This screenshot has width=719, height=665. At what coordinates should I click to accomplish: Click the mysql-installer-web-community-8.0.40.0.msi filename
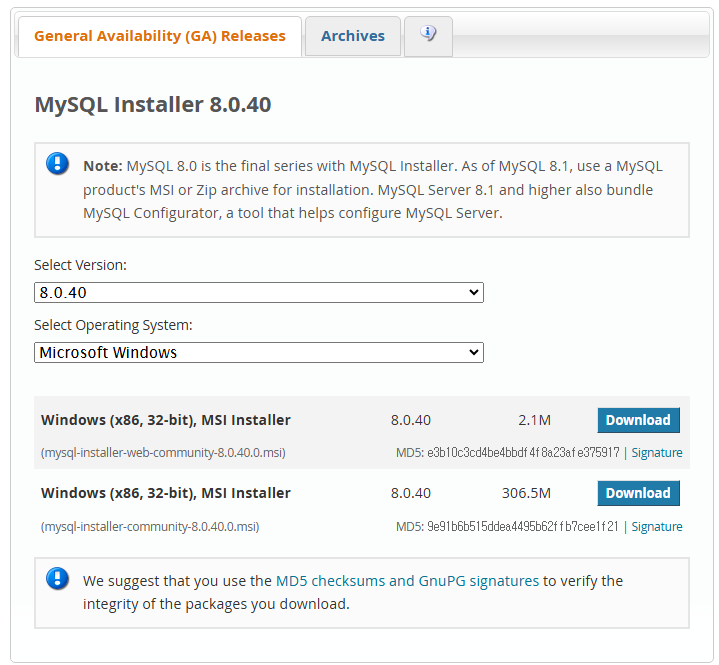(163, 453)
